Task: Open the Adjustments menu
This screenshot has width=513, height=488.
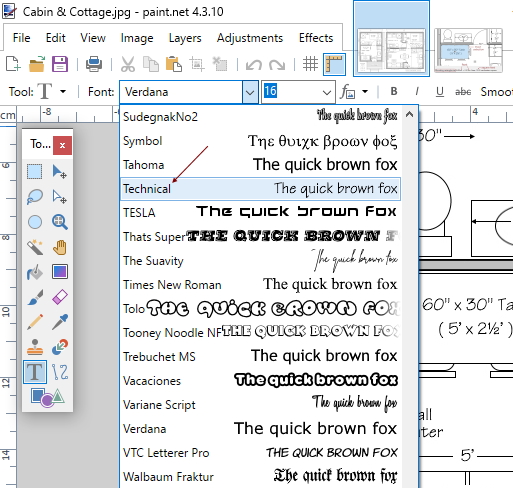Action: [x=250, y=38]
